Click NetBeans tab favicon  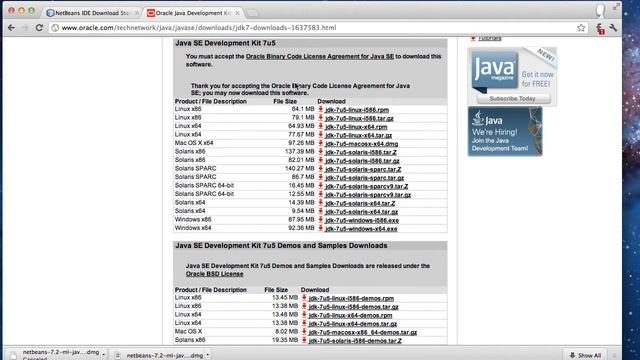point(50,13)
